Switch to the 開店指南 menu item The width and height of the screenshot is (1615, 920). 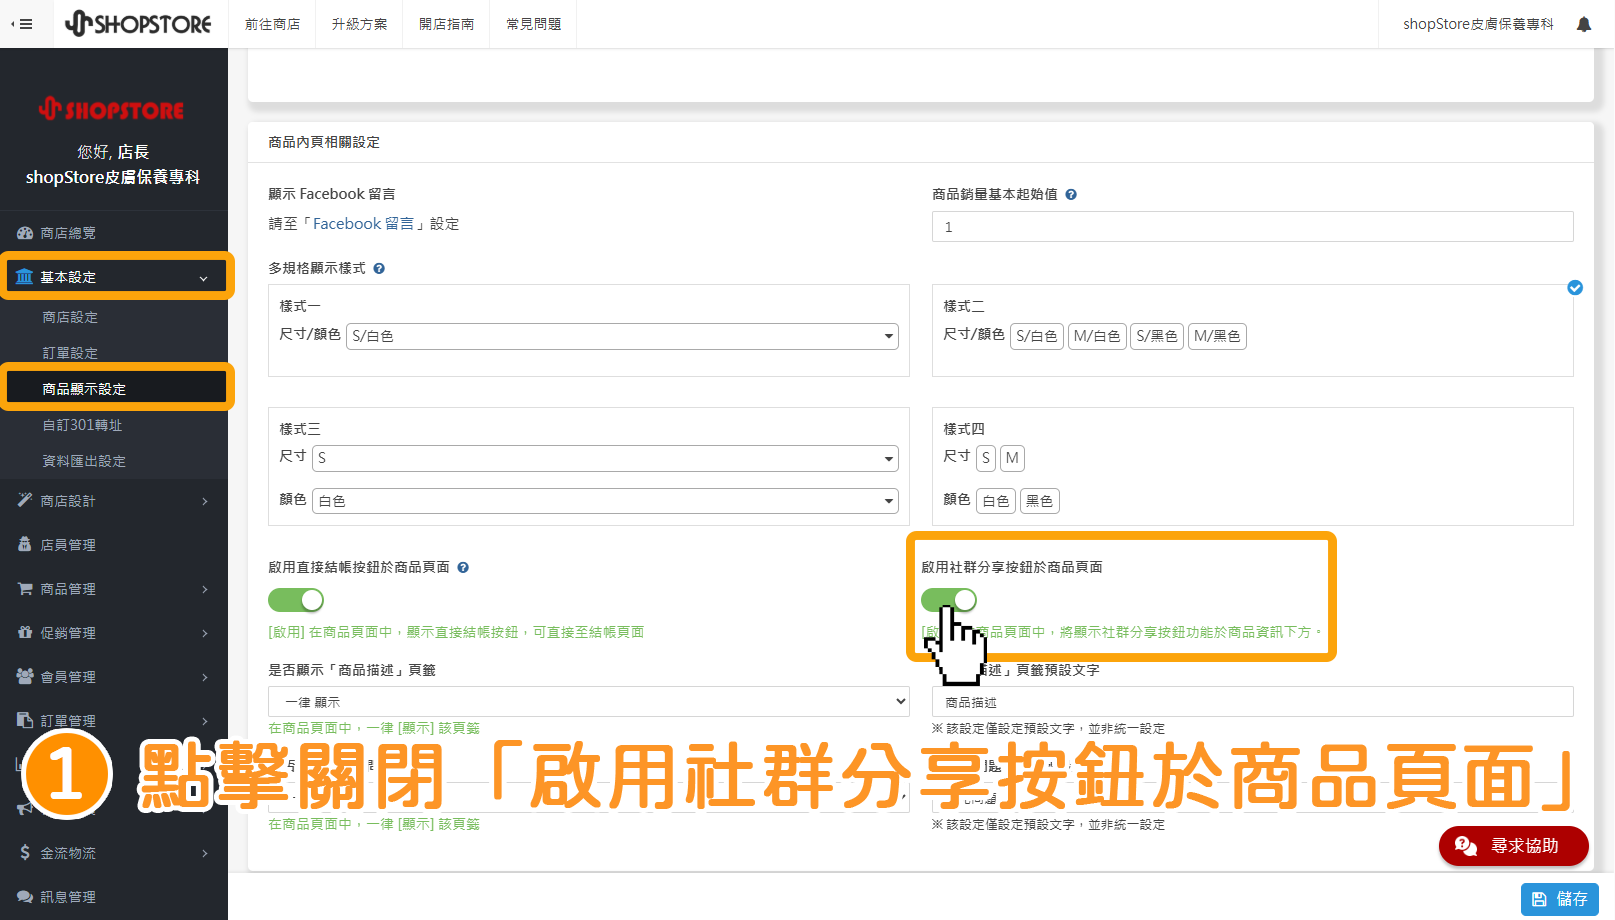[446, 23]
